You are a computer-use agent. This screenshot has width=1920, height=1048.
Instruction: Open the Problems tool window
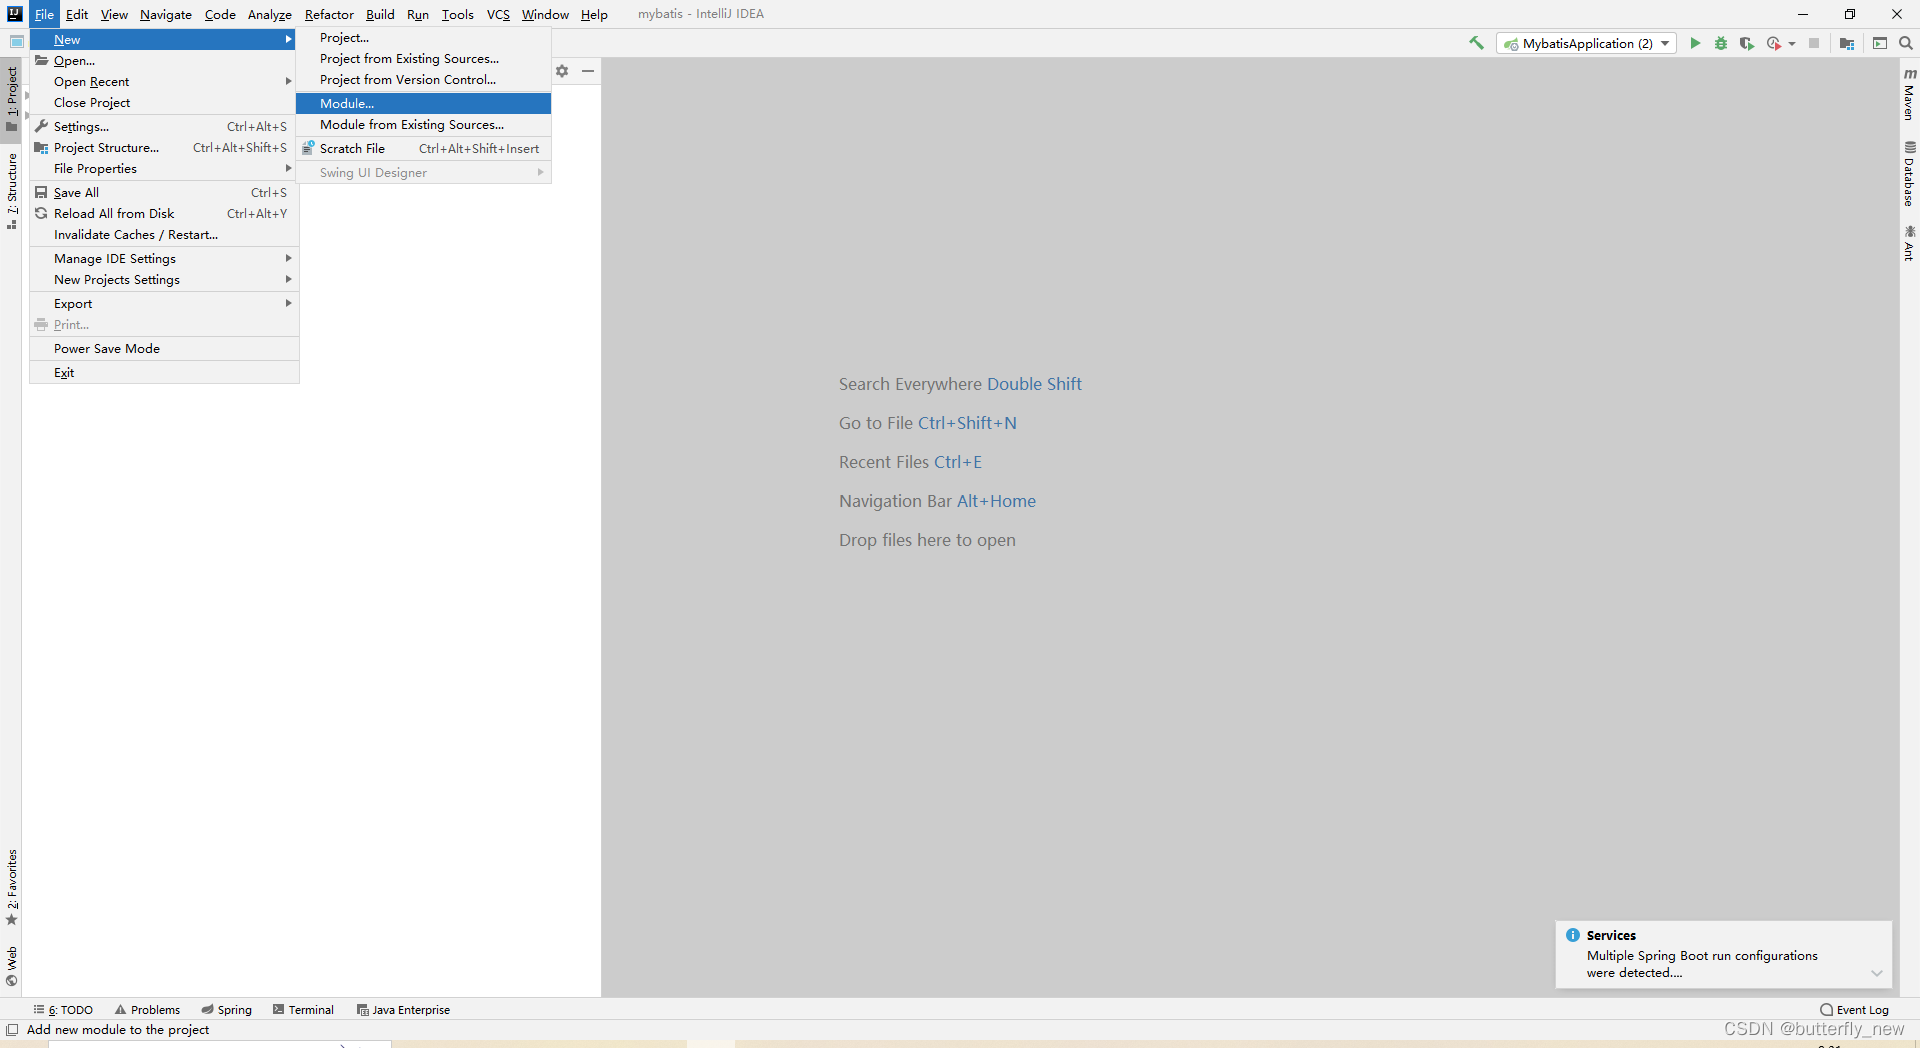(x=147, y=1010)
